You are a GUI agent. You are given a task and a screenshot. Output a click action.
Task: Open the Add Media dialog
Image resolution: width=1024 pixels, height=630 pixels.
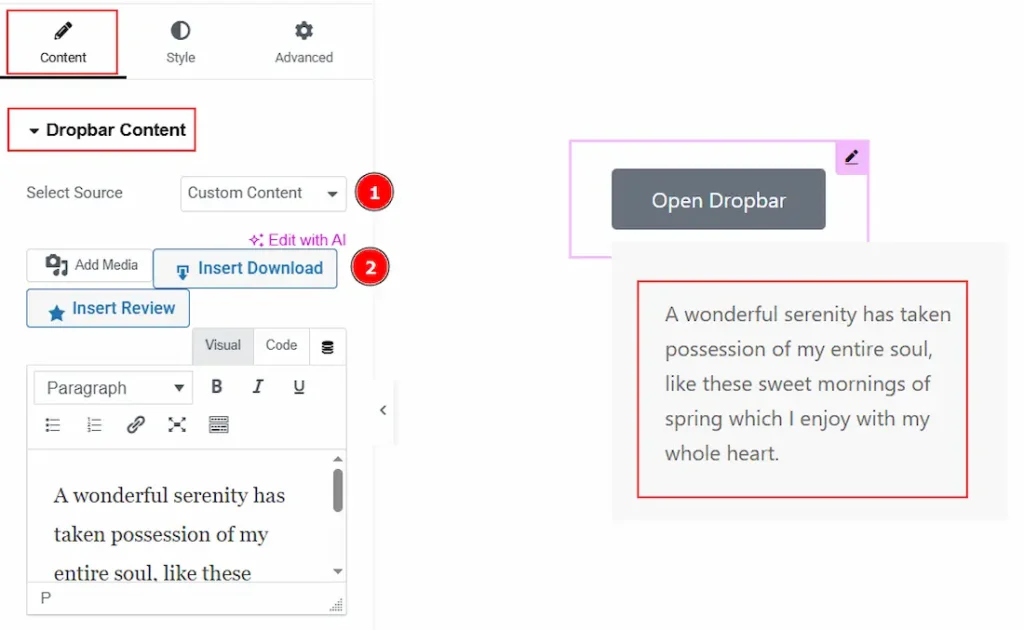pyautogui.click(x=88, y=265)
